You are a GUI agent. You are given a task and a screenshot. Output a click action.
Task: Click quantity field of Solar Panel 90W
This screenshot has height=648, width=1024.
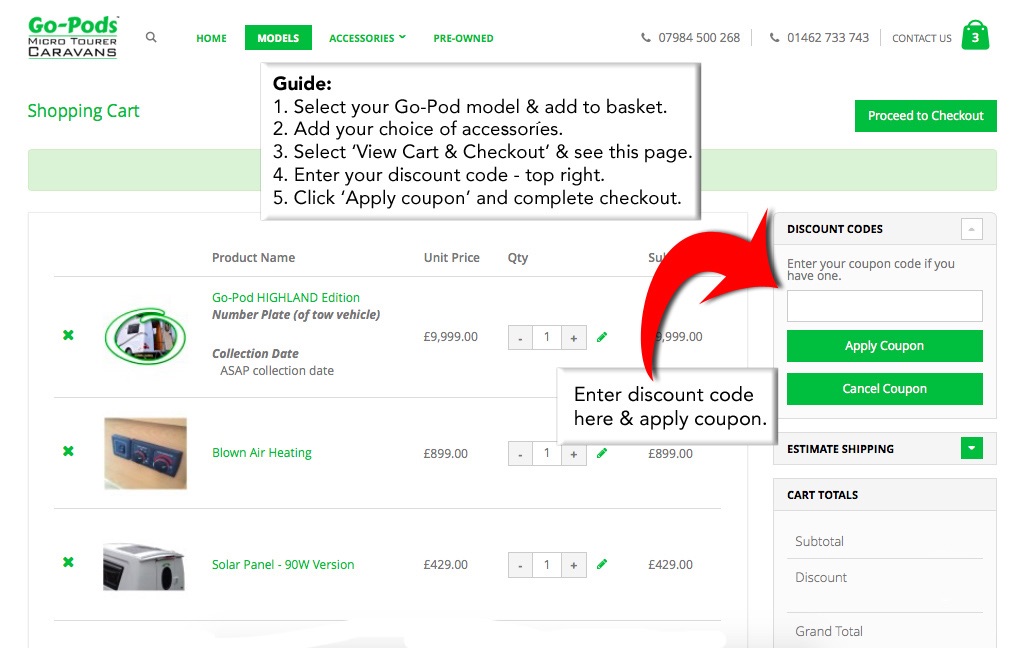(547, 565)
